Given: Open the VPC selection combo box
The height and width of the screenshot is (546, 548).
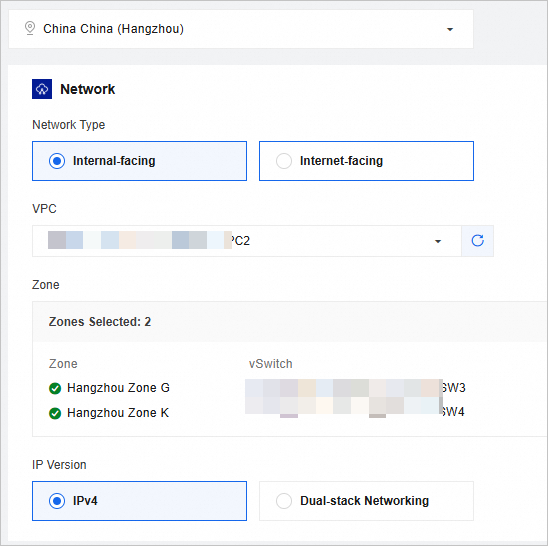Looking at the screenshot, I should click(247, 241).
